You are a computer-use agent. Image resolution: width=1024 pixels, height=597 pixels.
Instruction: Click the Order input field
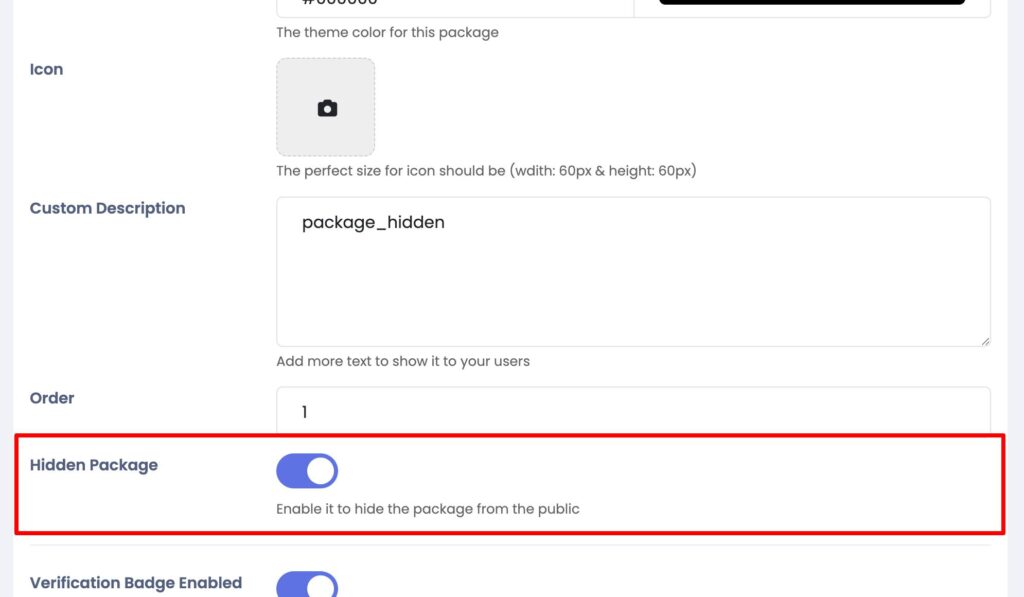[633, 411]
